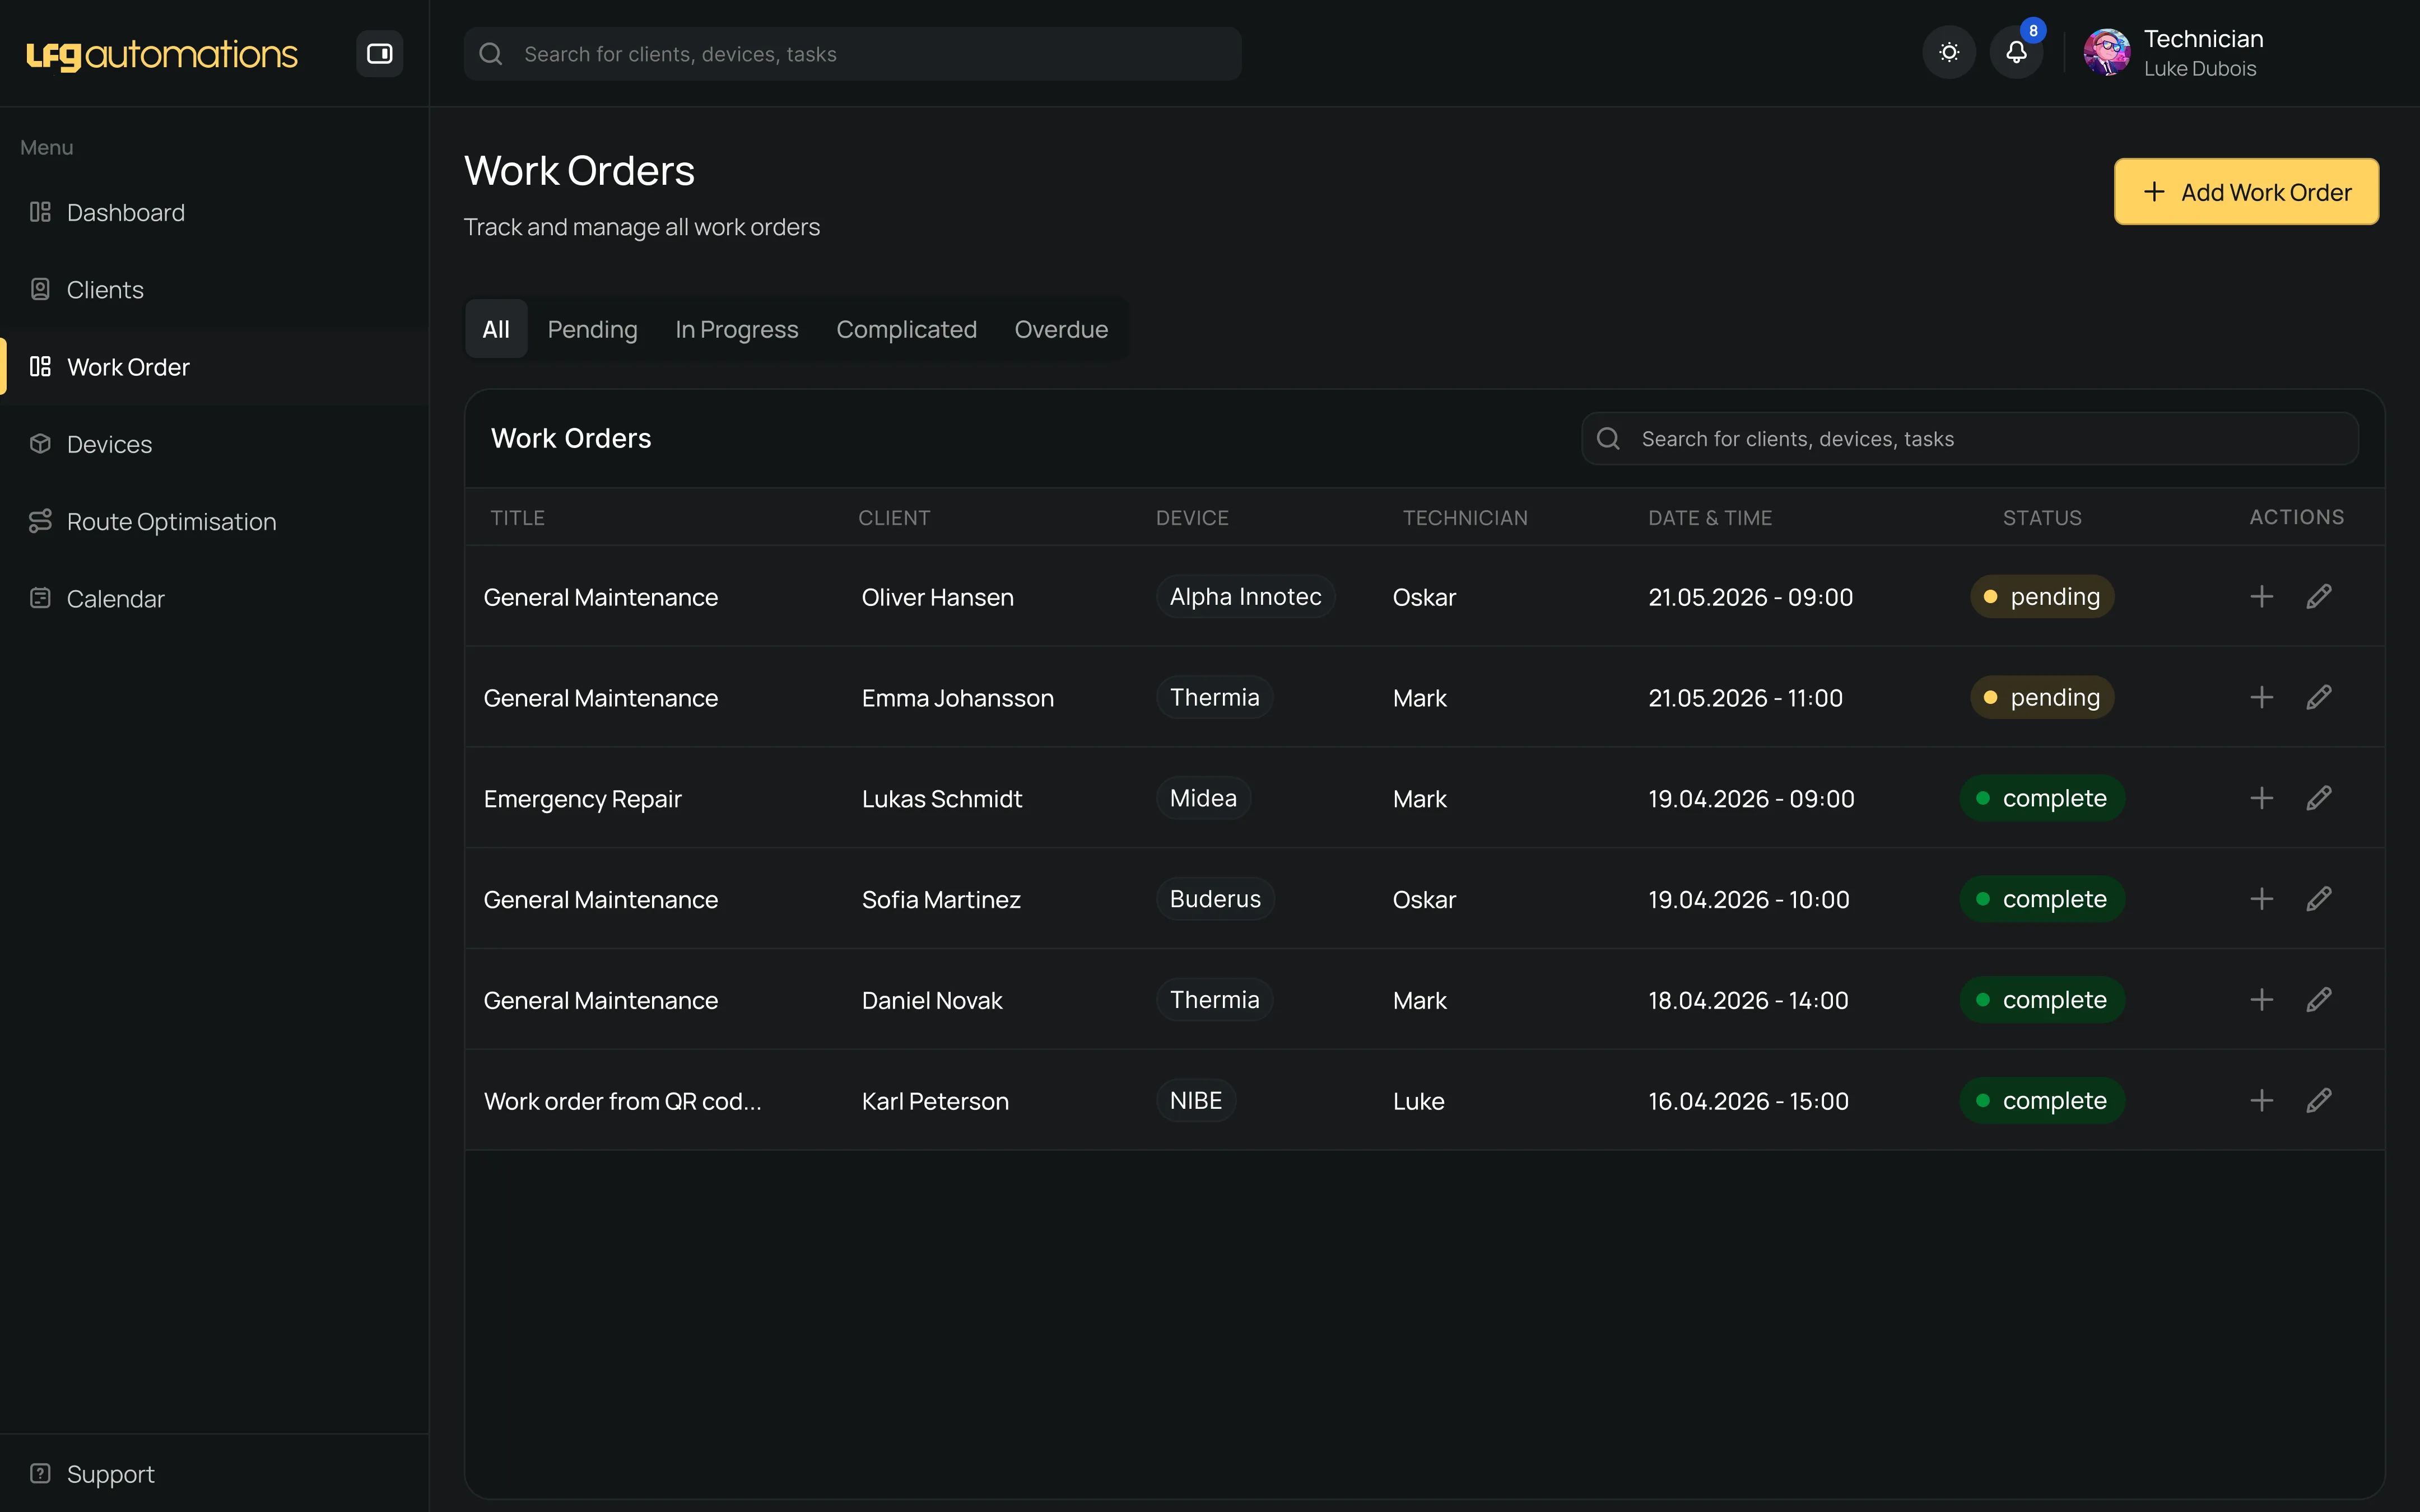
Task: Click plus icon for Sofia Martinez row
Action: (2261, 899)
